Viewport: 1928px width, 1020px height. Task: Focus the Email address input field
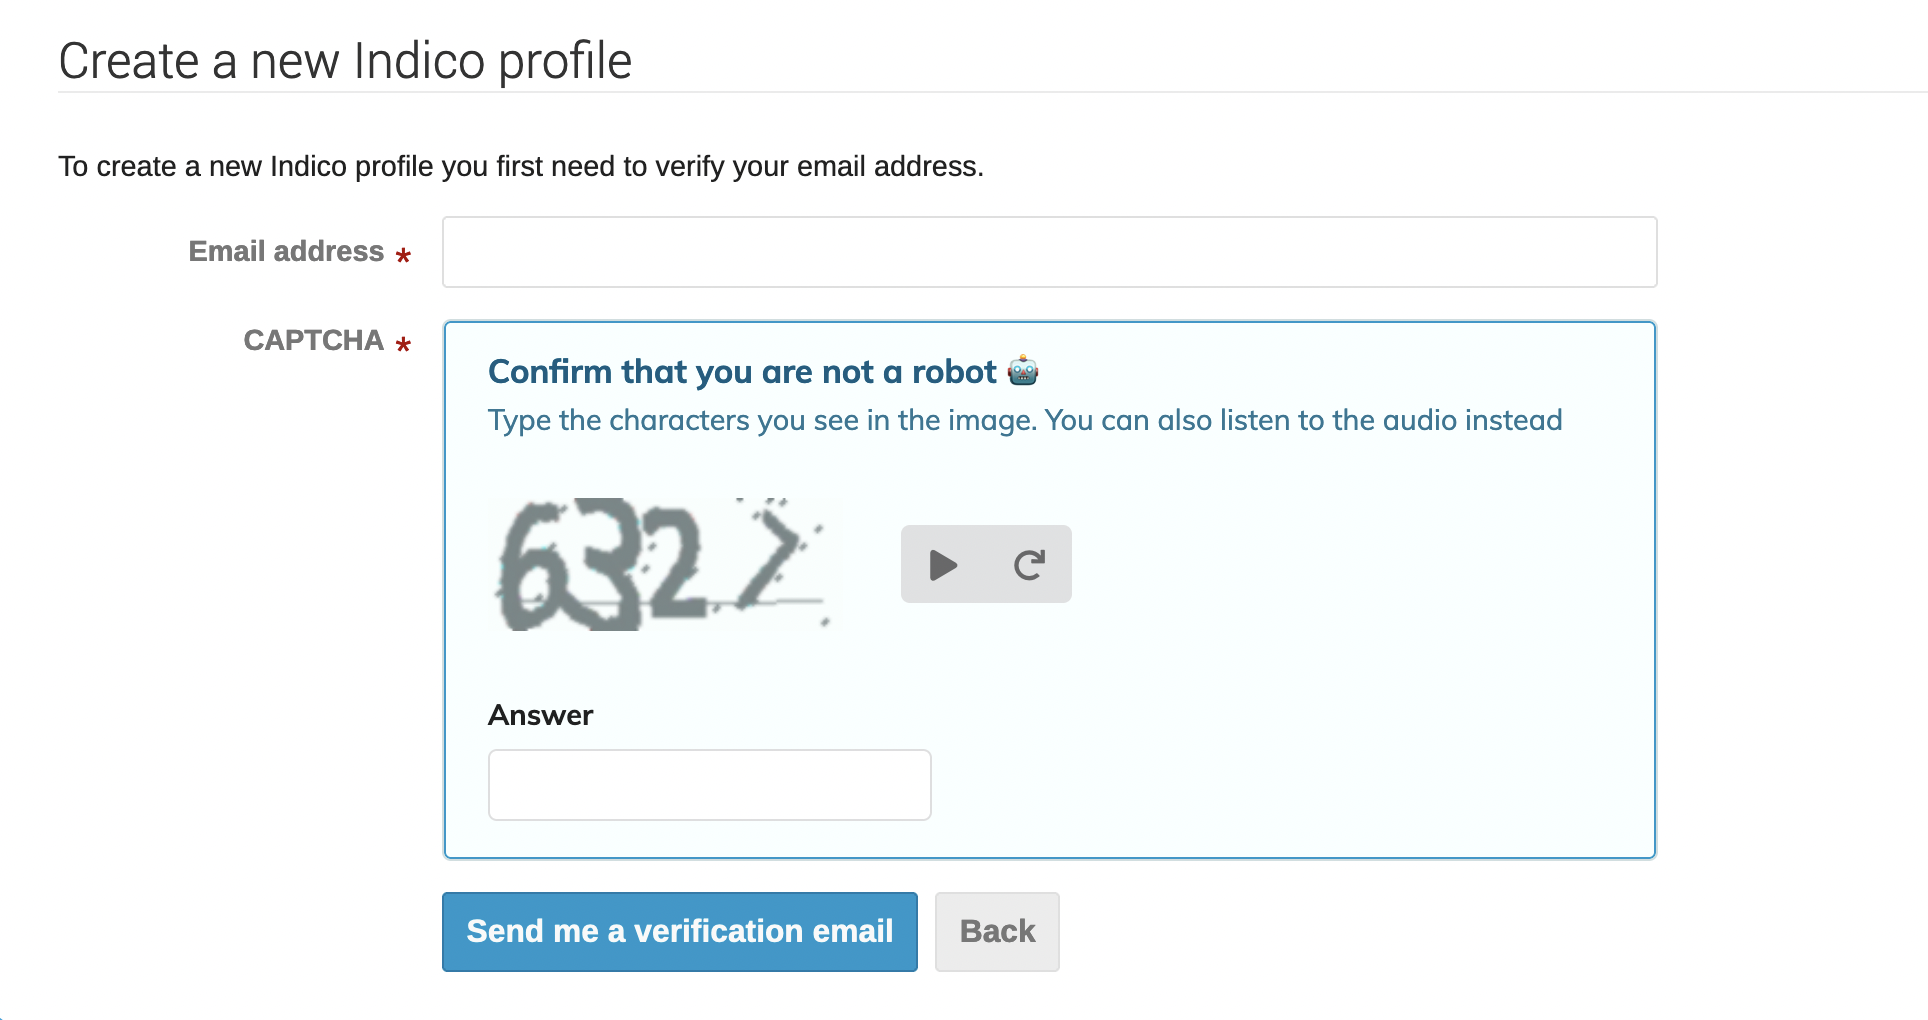tap(1049, 252)
